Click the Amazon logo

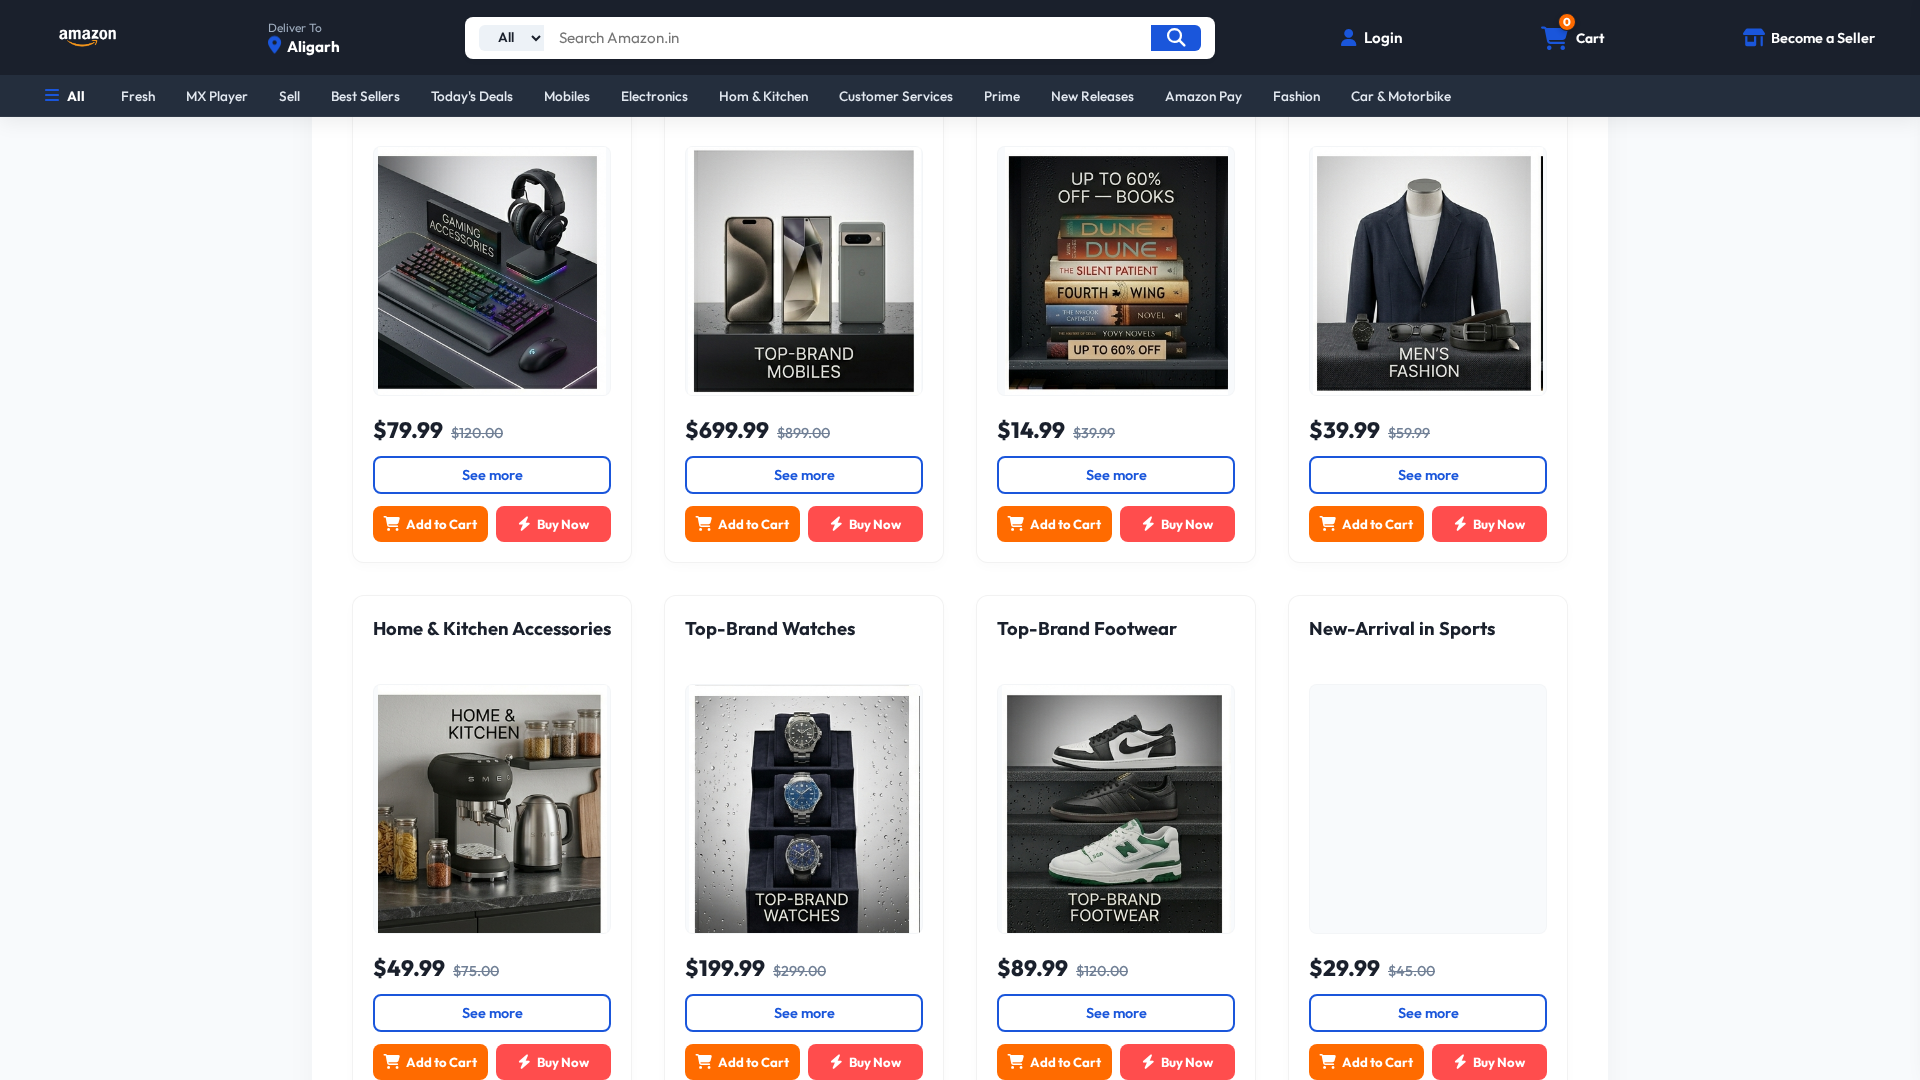(87, 37)
